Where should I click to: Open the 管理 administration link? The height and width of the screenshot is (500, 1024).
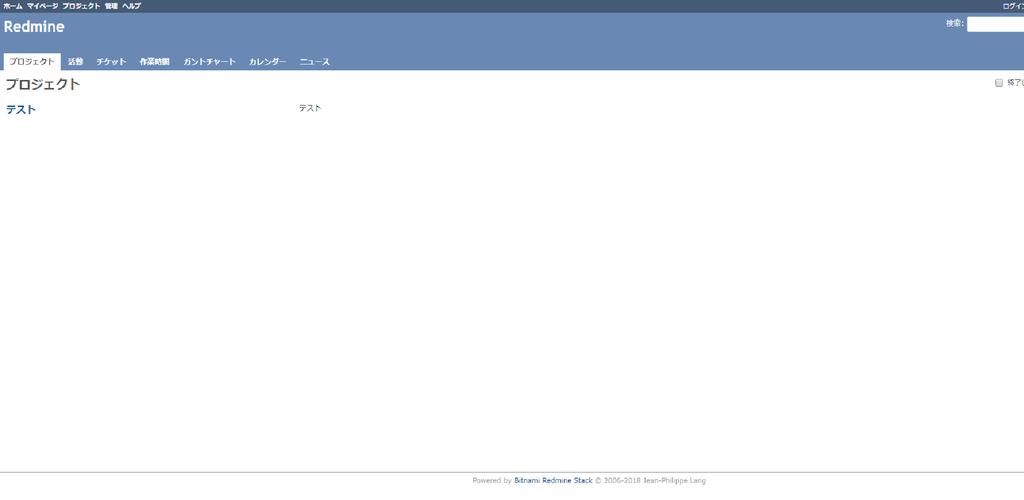pos(111,6)
